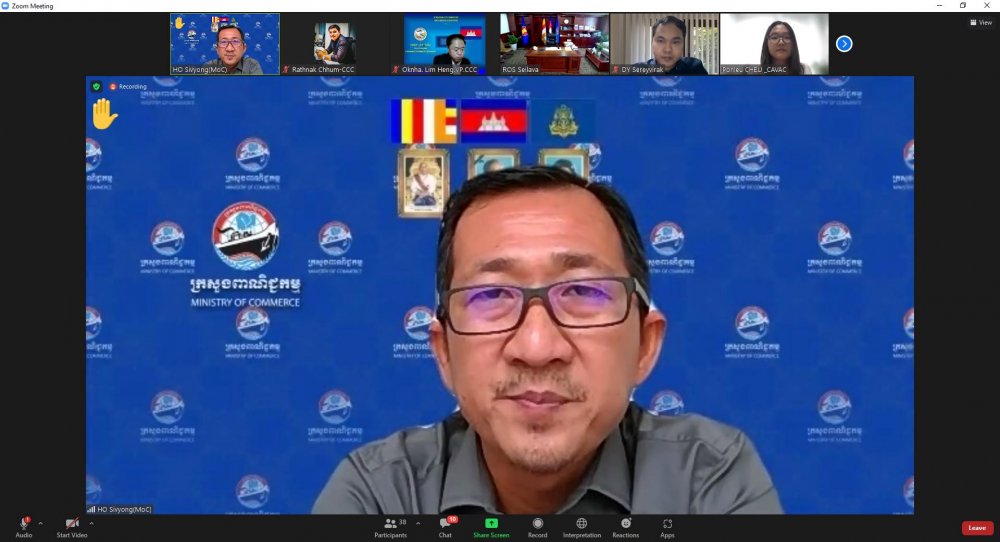The width and height of the screenshot is (1000, 542).
Task: Click the red Leave button
Action: (977, 528)
